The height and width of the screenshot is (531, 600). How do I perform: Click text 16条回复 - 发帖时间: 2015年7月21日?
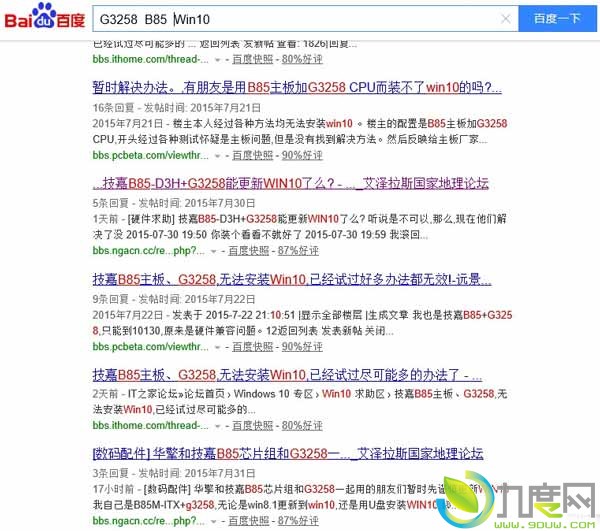tap(177, 108)
